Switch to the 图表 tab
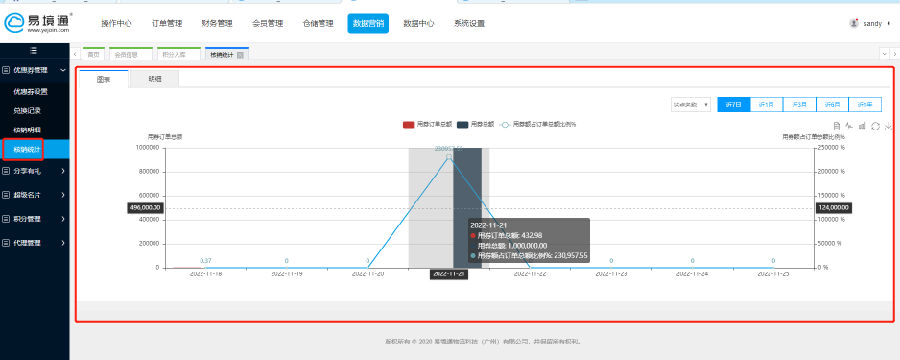Viewport: 900px width, 360px height. 104,79
